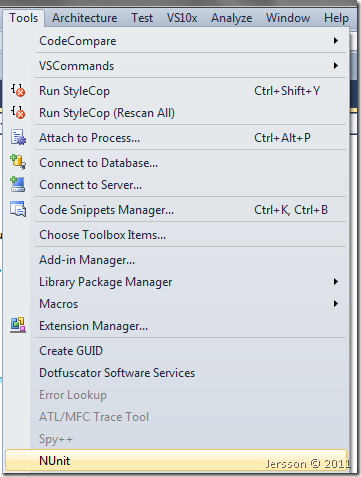This screenshot has width=361, height=477.
Task: Expand the CodeCompare submenu arrow
Action: click(335, 41)
